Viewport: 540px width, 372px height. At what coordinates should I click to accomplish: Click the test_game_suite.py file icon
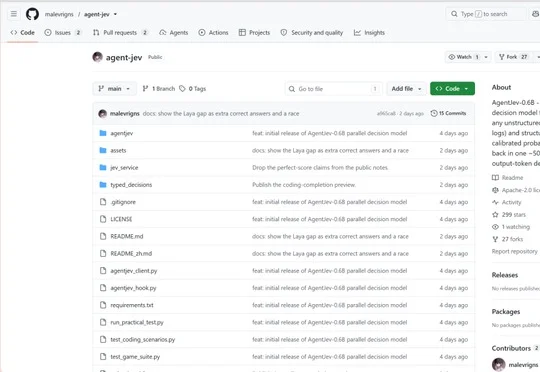tap(103, 357)
